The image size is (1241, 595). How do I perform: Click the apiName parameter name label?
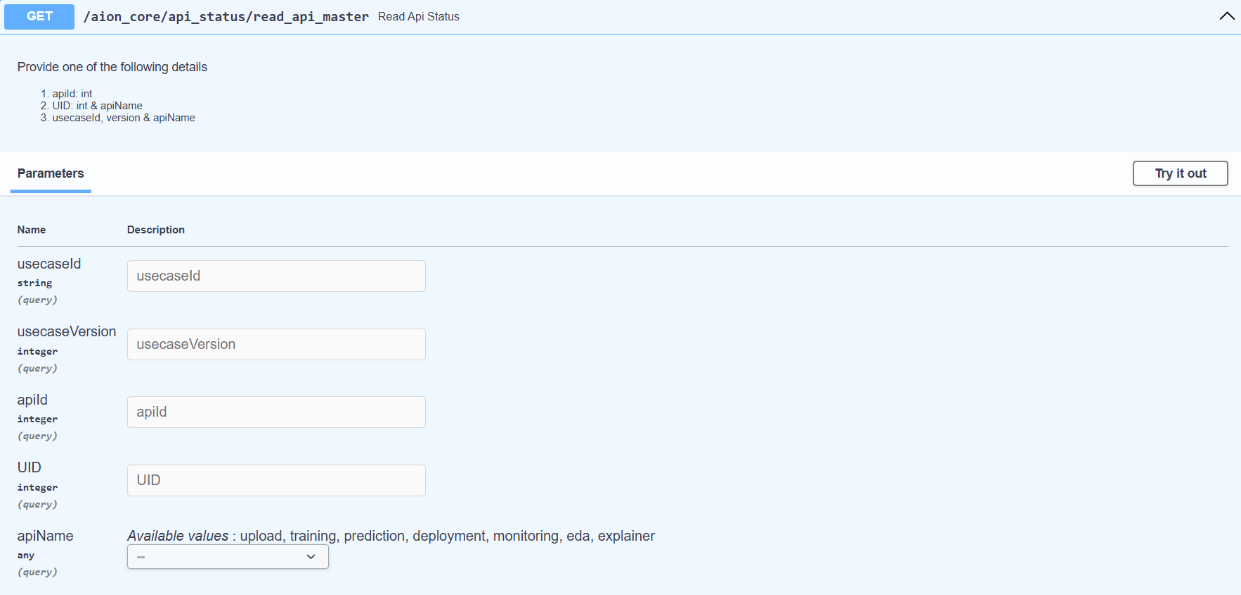(x=45, y=536)
